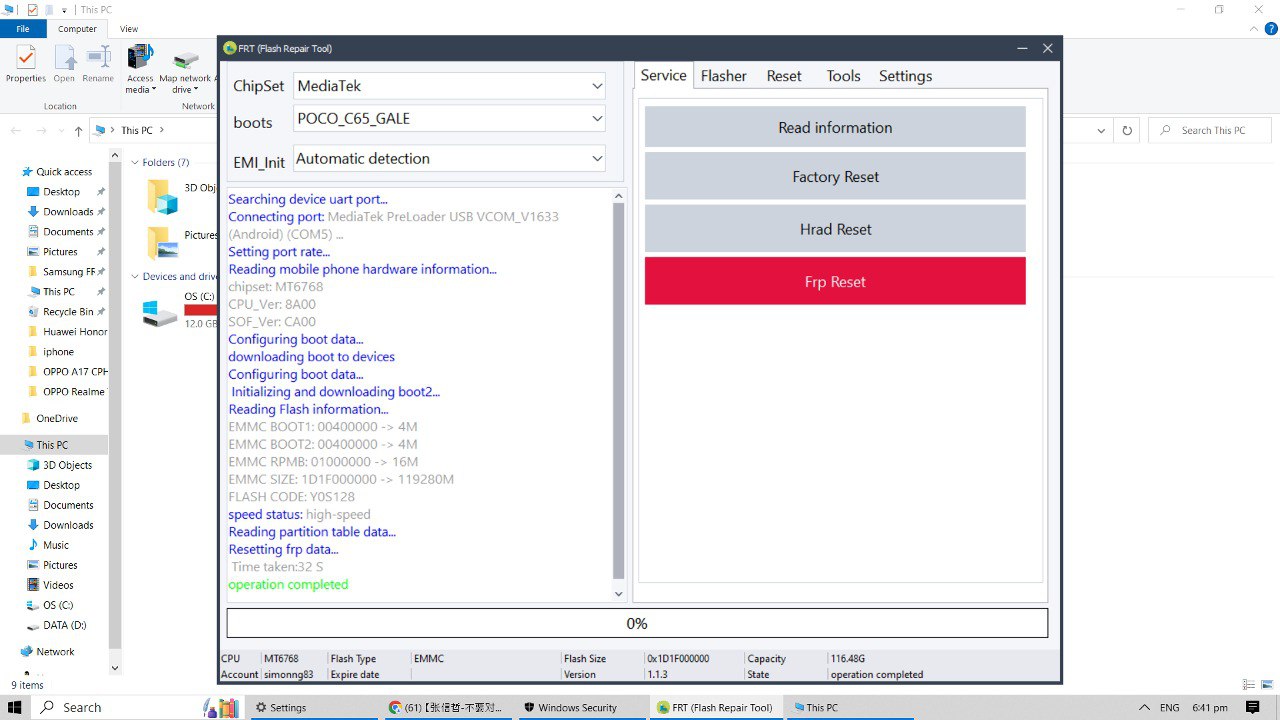Screen dimensions: 1280x720
Task: Open the Tools tab
Action: (x=843, y=76)
